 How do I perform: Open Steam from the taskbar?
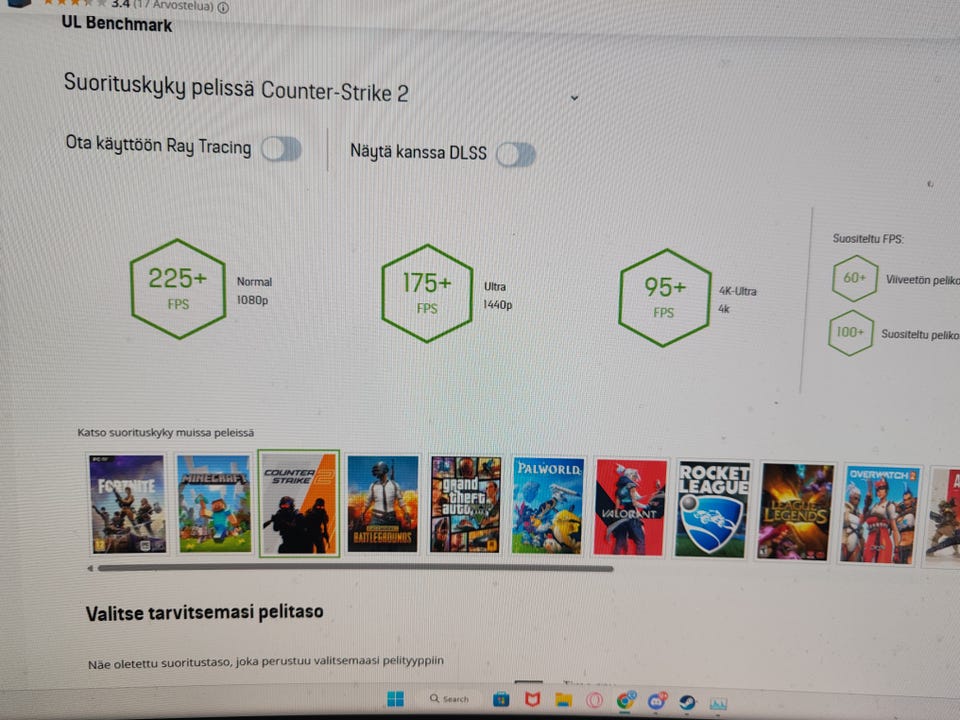coord(687,702)
